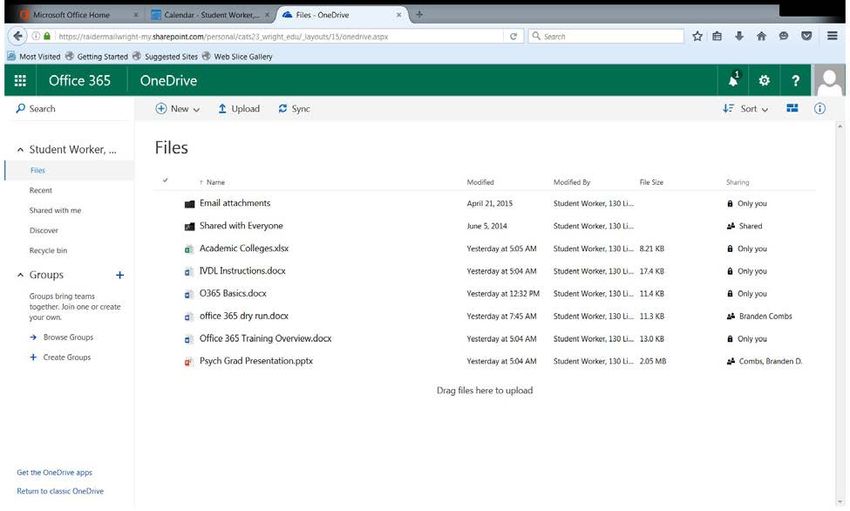850x511 pixels.
Task: Go to the browser home icon
Action: (761, 36)
